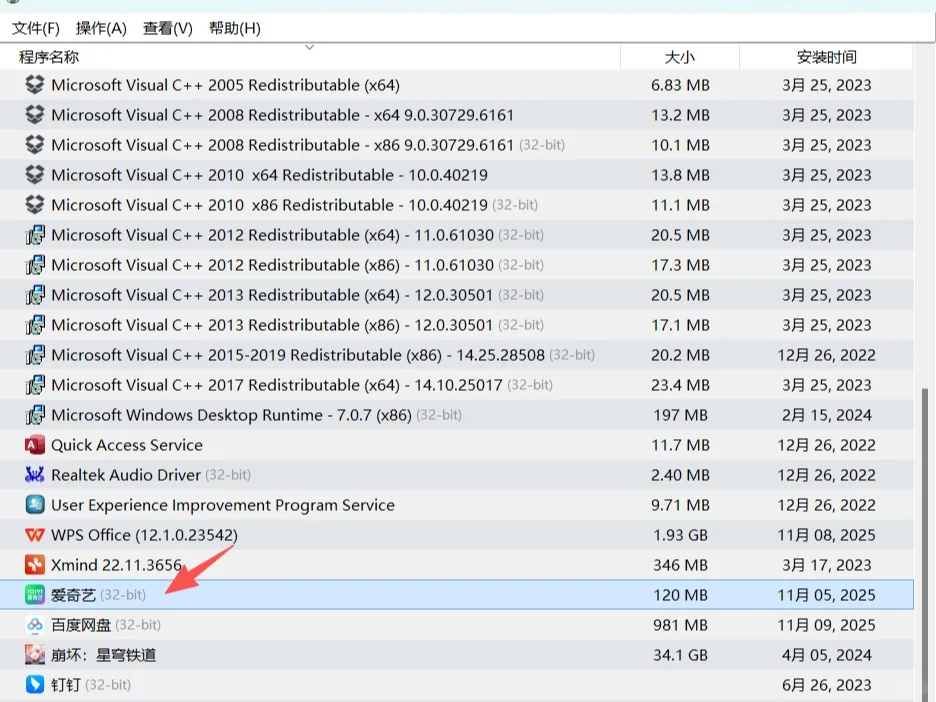Click the Visual C++ 2013 (x86) icon
Image resolution: width=936 pixels, height=702 pixels.
35,325
